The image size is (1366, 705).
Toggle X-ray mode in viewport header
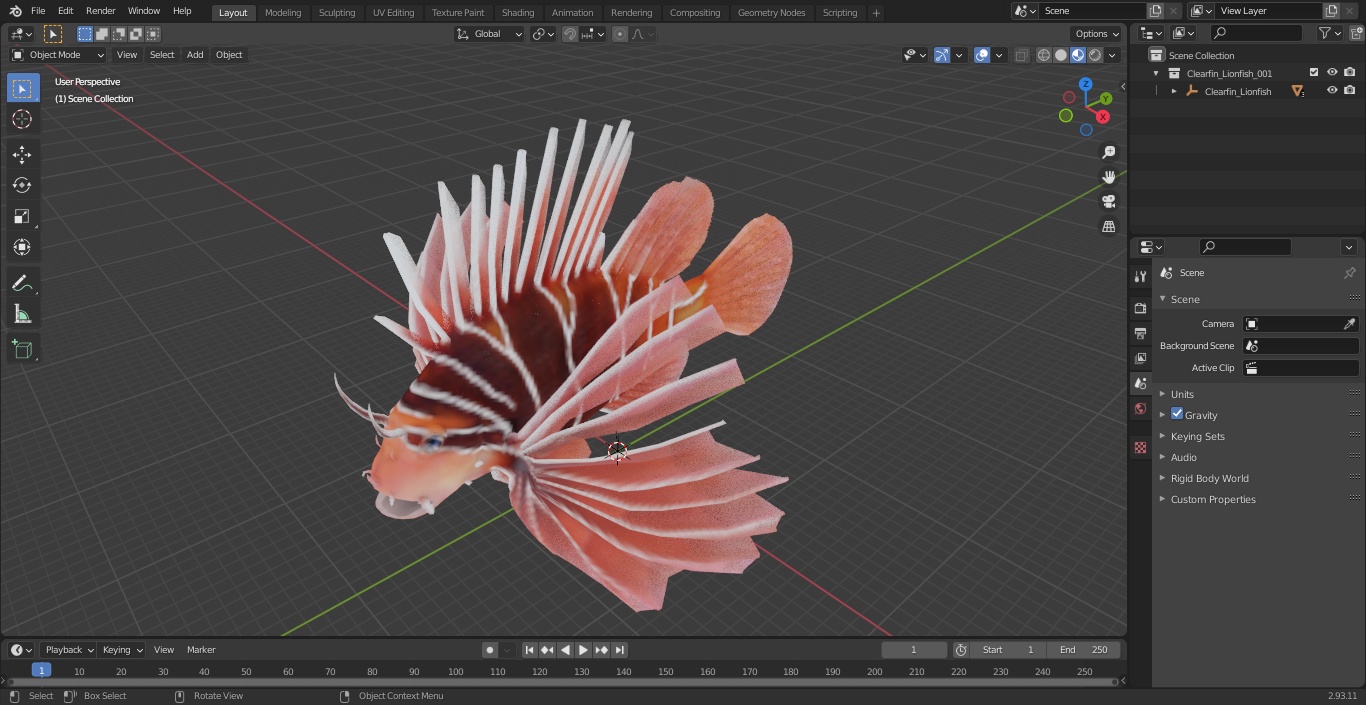(1021, 55)
